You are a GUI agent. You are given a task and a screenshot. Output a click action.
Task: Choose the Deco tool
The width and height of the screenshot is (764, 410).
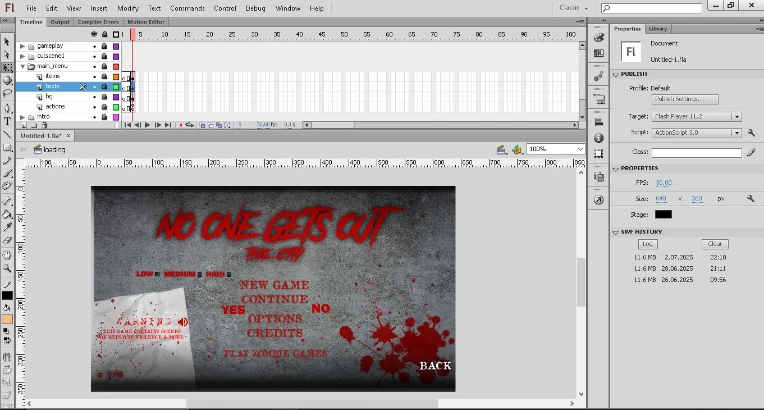click(x=7, y=186)
